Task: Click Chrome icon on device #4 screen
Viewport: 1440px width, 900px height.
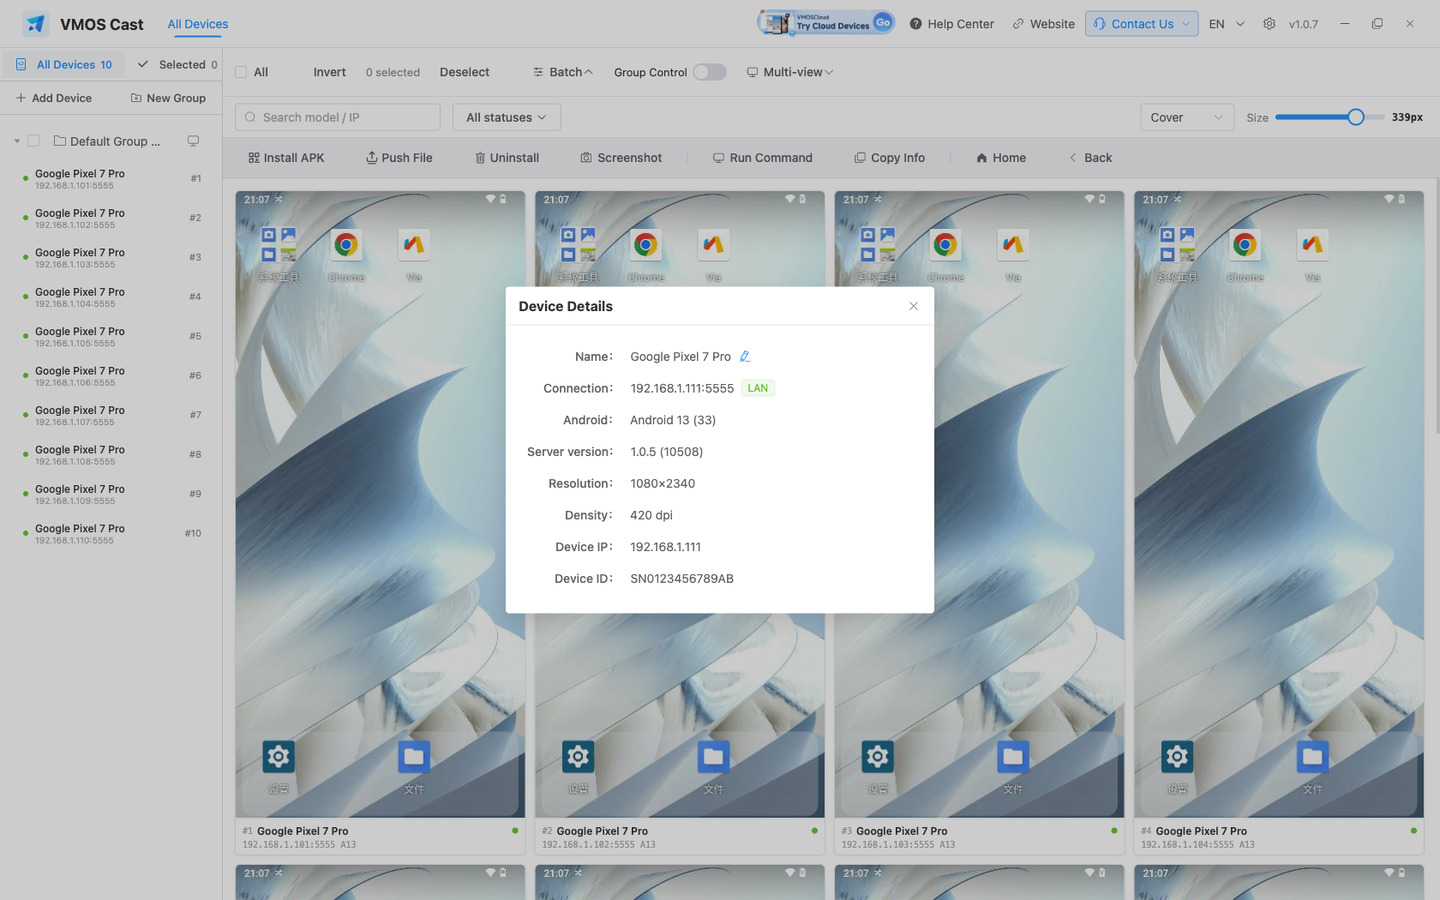Action: pos(1245,245)
